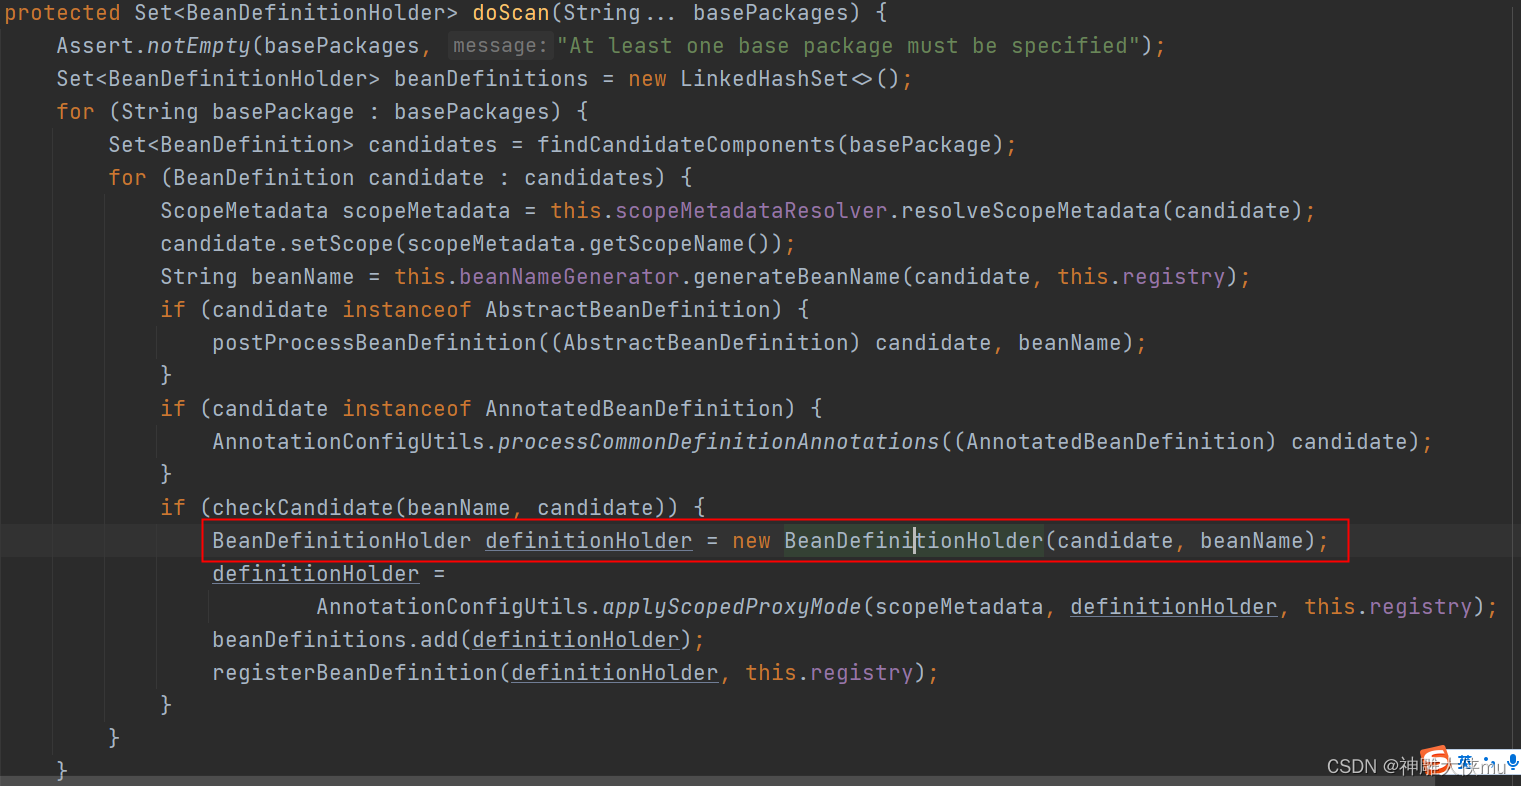Click the processCommonDefinitionAnnotations method call

click(x=719, y=442)
